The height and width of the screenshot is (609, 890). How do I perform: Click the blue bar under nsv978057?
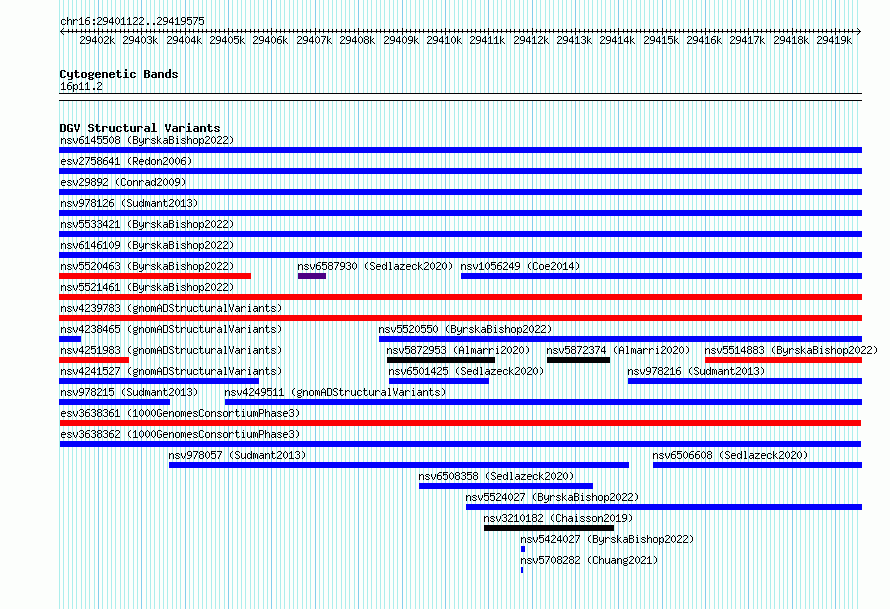click(399, 465)
